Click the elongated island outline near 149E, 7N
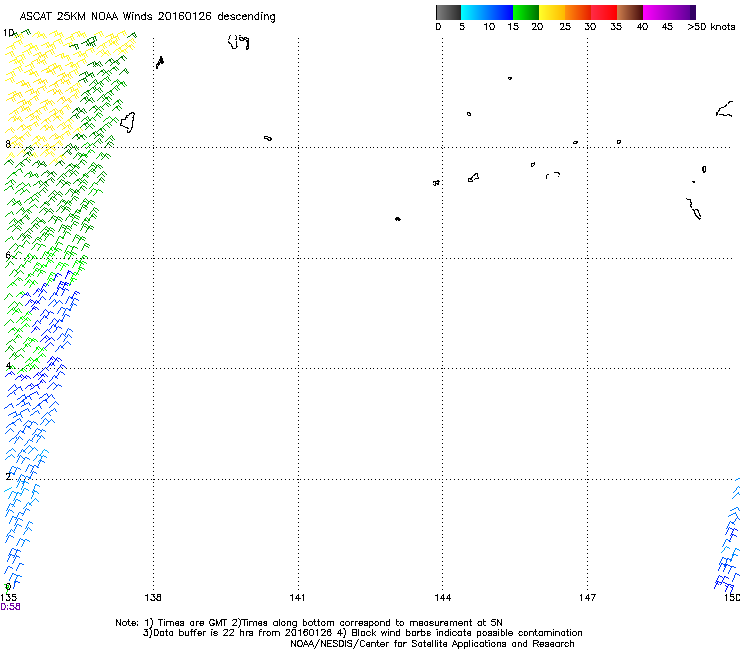The height and width of the screenshot is (650, 740). click(694, 209)
